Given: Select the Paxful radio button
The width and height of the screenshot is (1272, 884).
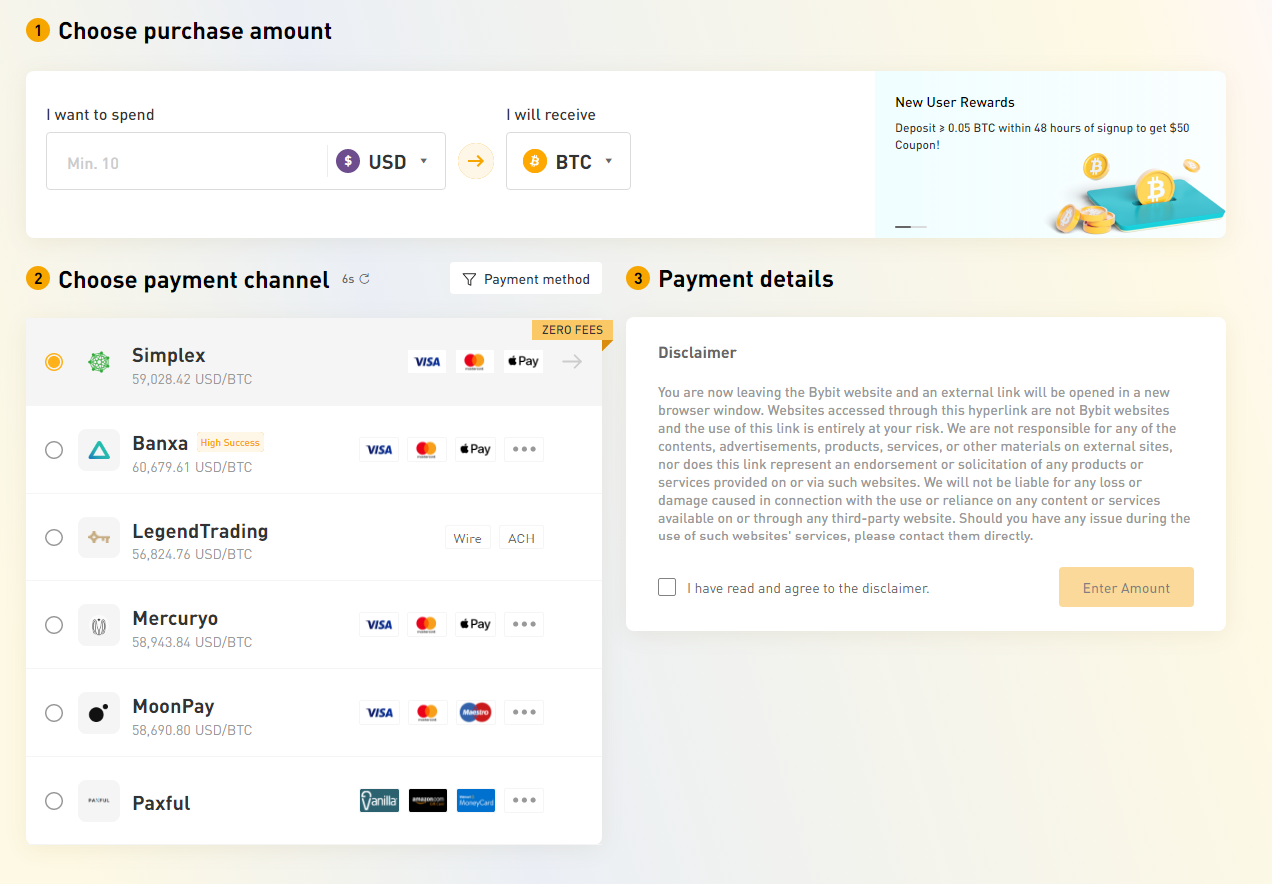Looking at the screenshot, I should pyautogui.click(x=54, y=801).
